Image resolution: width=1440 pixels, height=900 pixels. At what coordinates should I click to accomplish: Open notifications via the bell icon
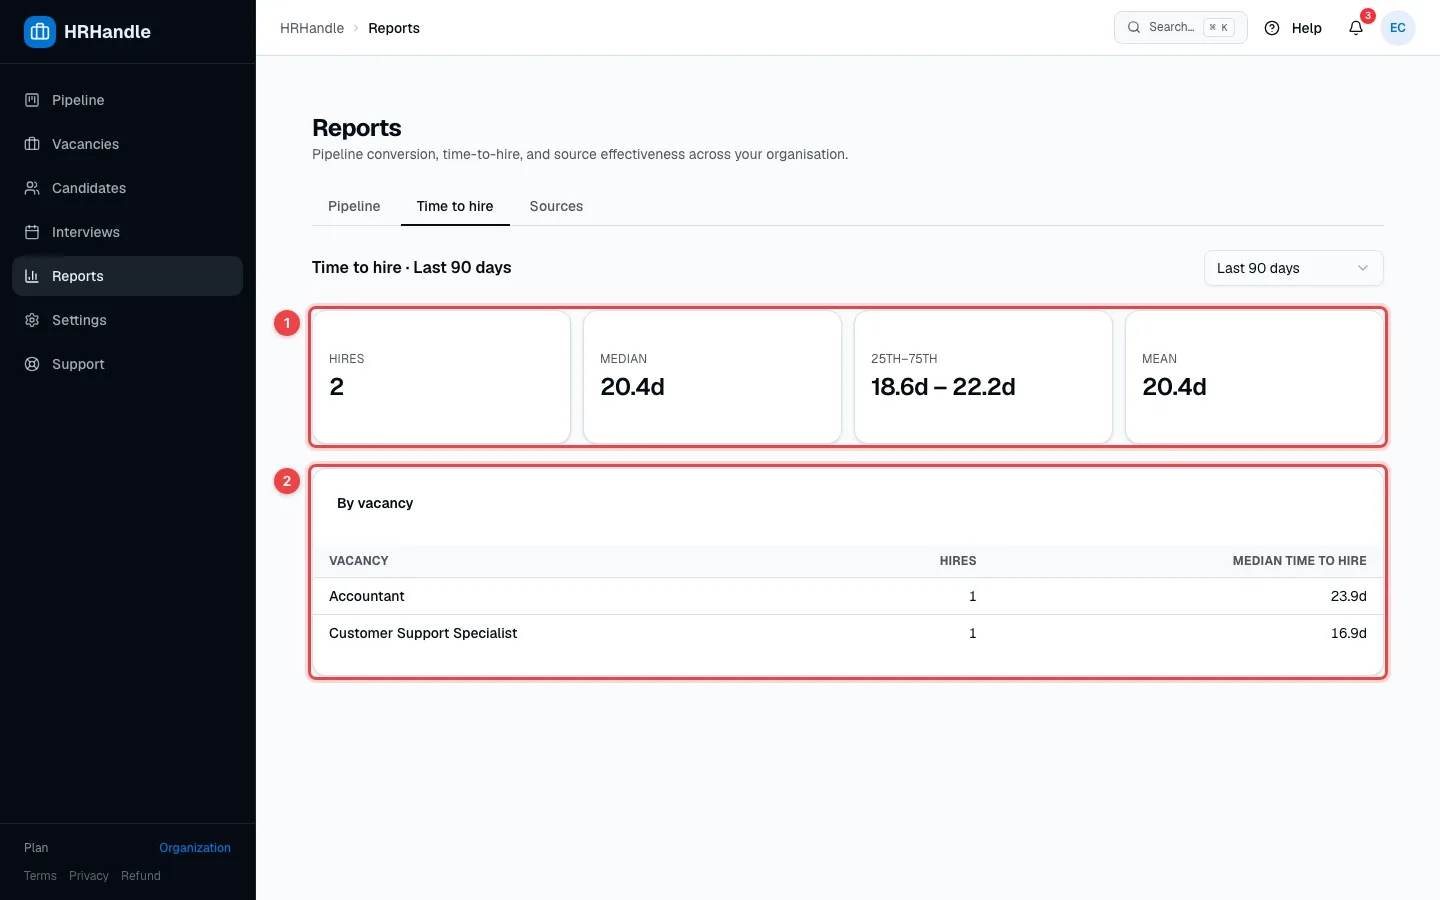[1356, 28]
